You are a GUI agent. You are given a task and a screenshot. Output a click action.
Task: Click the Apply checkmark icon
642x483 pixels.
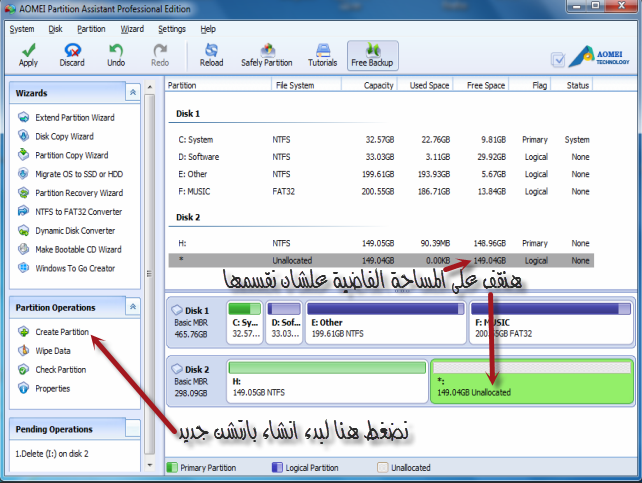click(28, 50)
